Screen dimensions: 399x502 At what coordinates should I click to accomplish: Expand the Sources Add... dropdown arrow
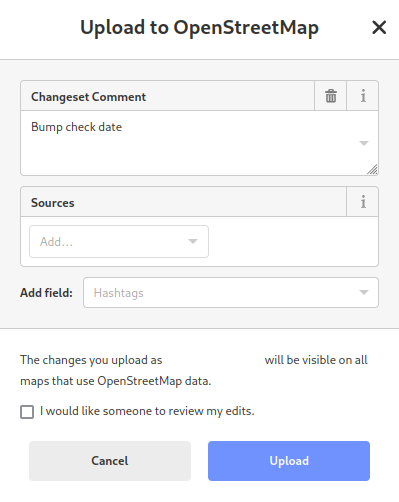pyautogui.click(x=193, y=241)
